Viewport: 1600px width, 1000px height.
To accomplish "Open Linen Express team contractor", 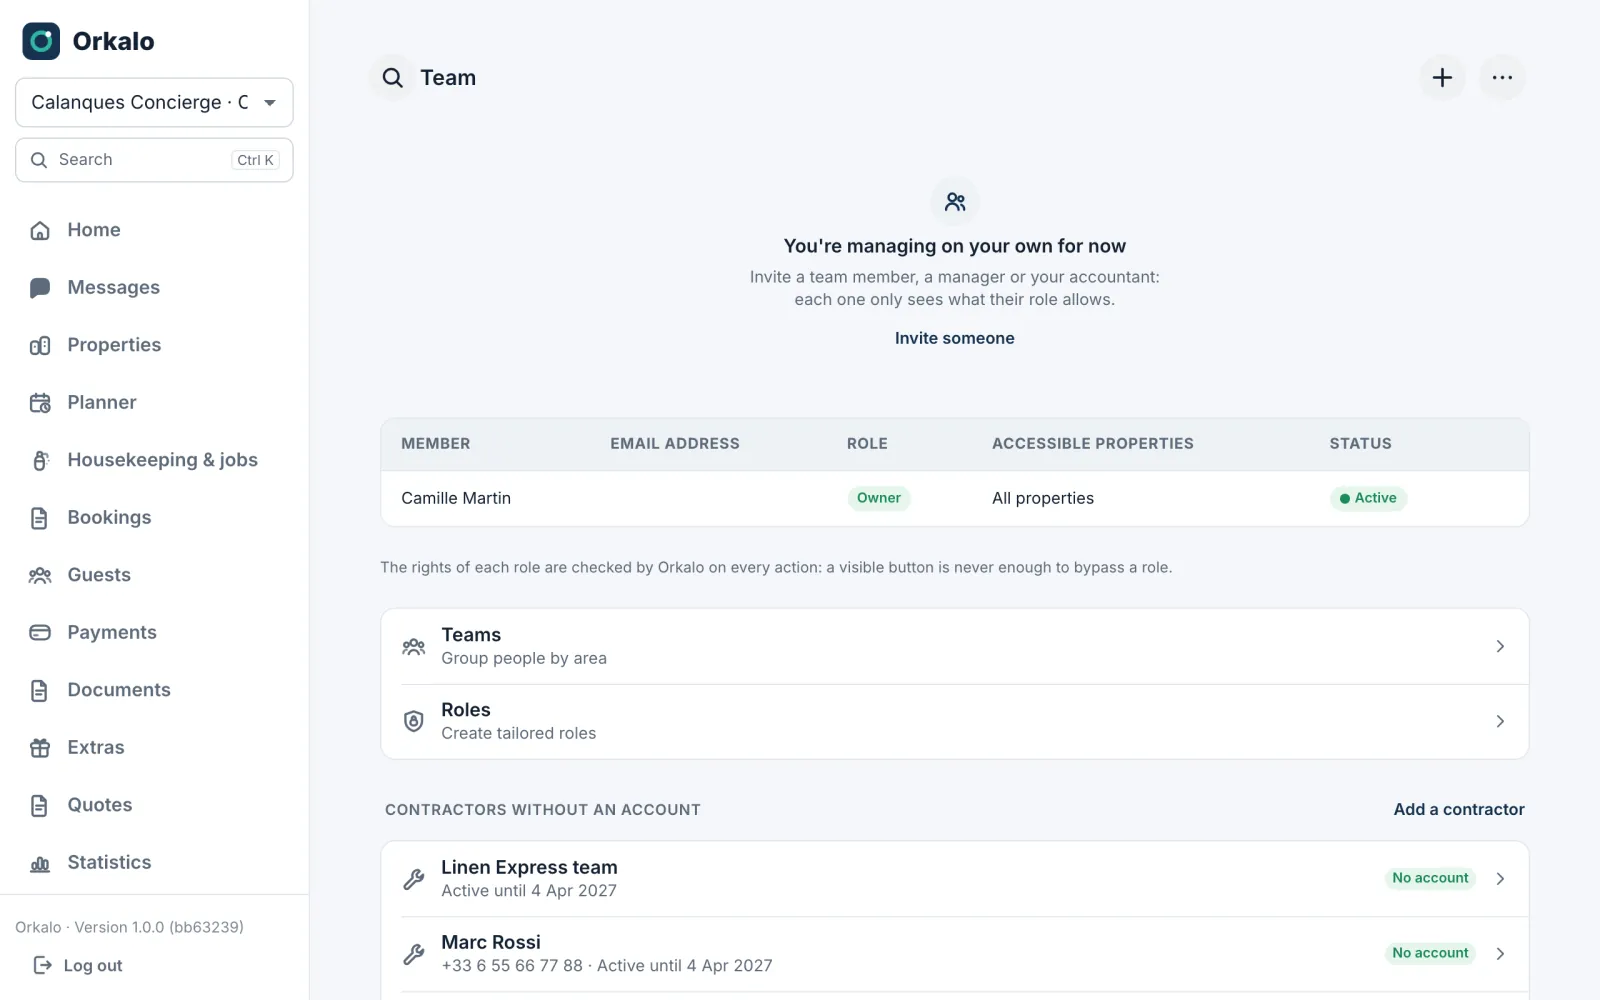I will 955,879.
